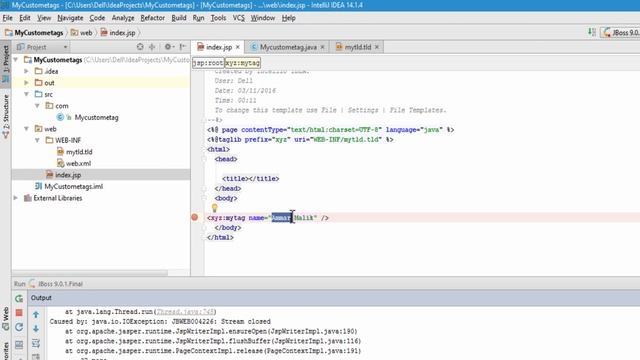
Task: Open the Project view type dropdown
Action: pos(42,47)
